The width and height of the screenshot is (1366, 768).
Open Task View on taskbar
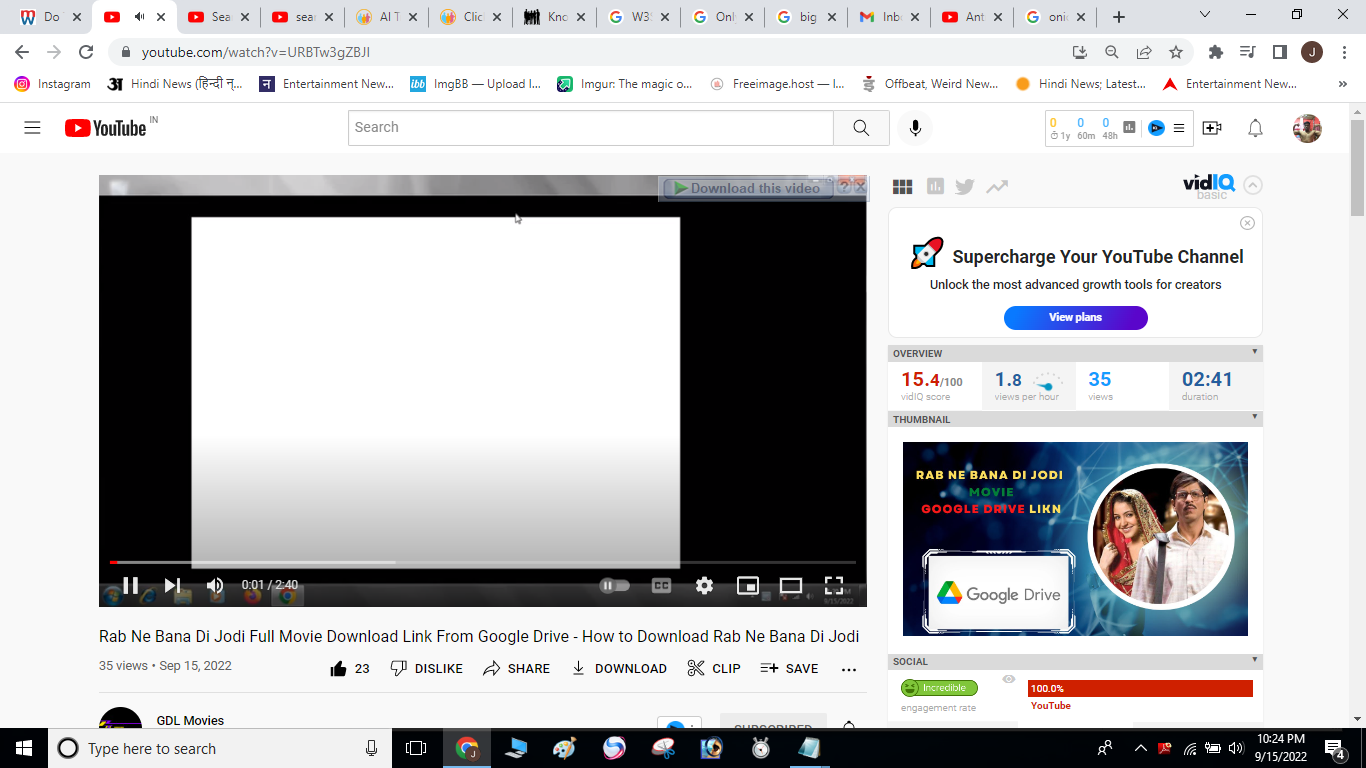click(x=416, y=748)
